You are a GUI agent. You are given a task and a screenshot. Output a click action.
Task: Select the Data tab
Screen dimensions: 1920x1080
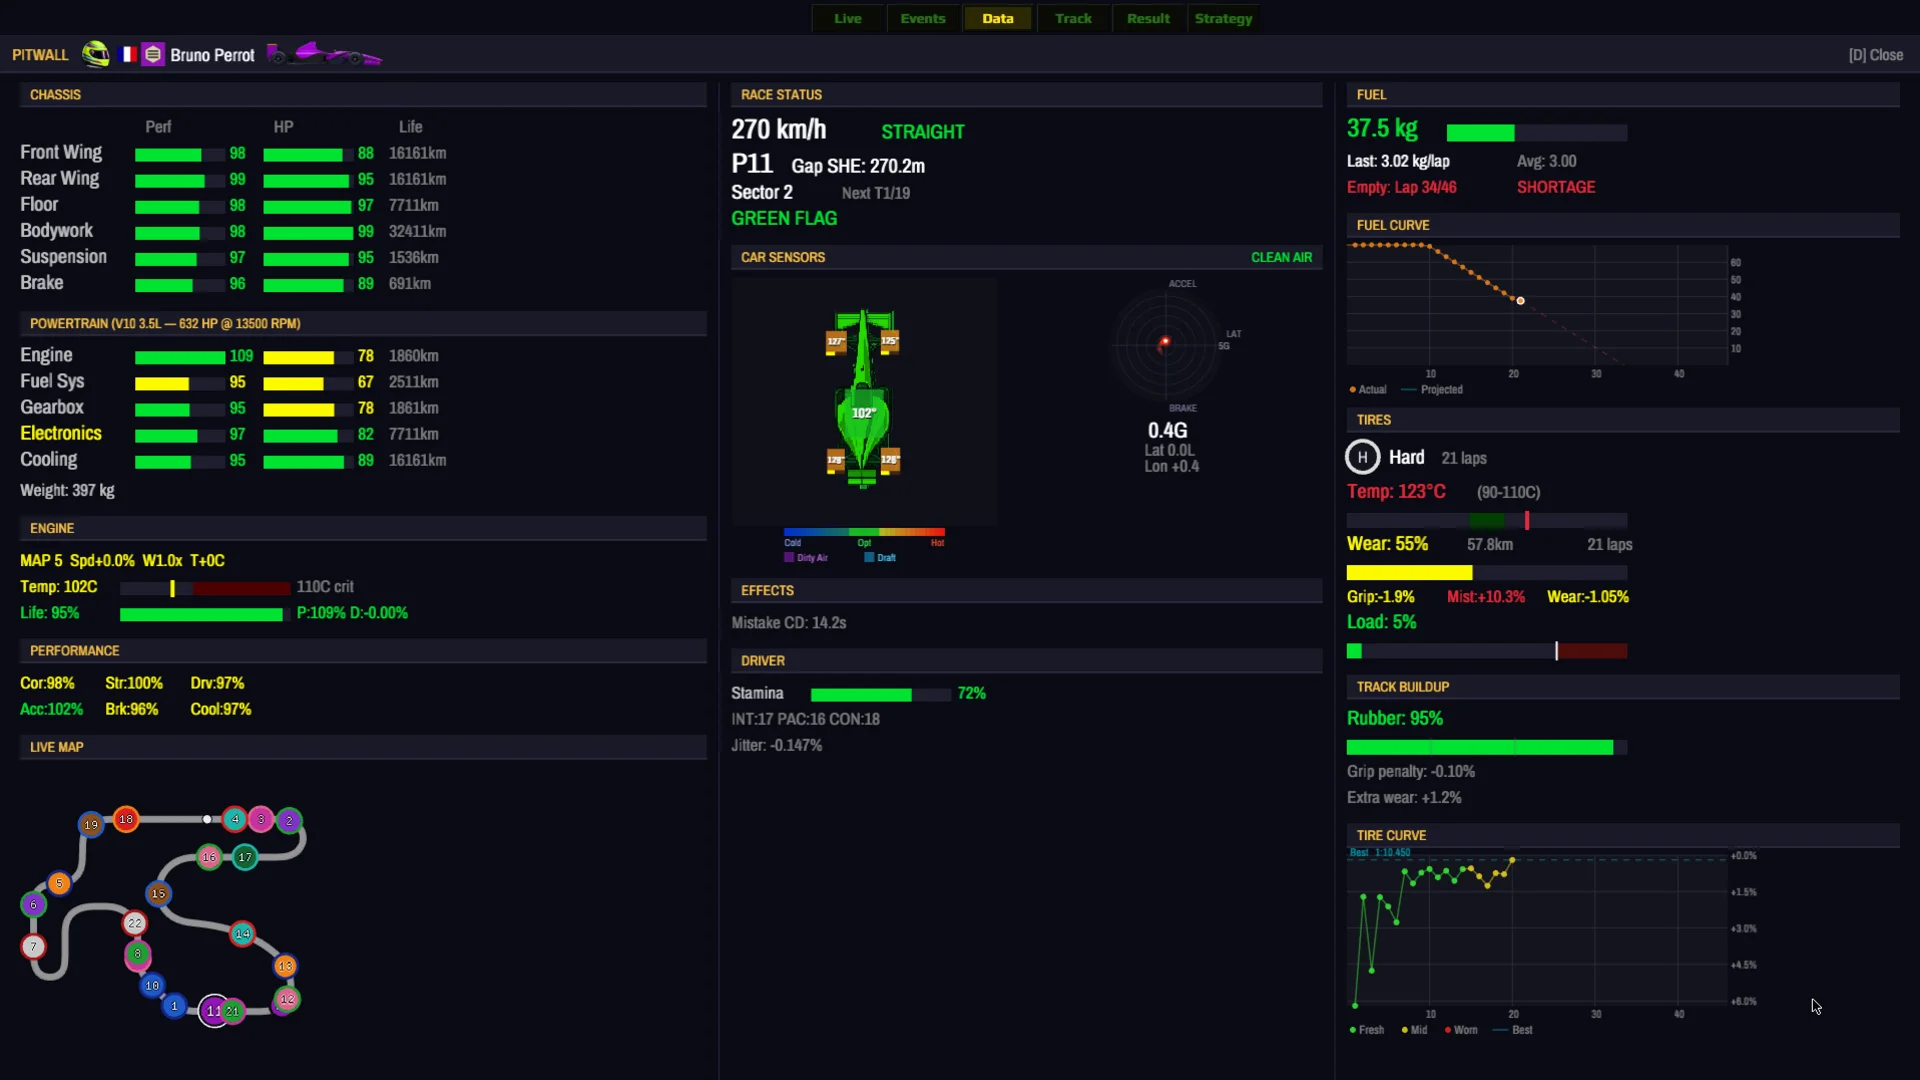click(997, 18)
